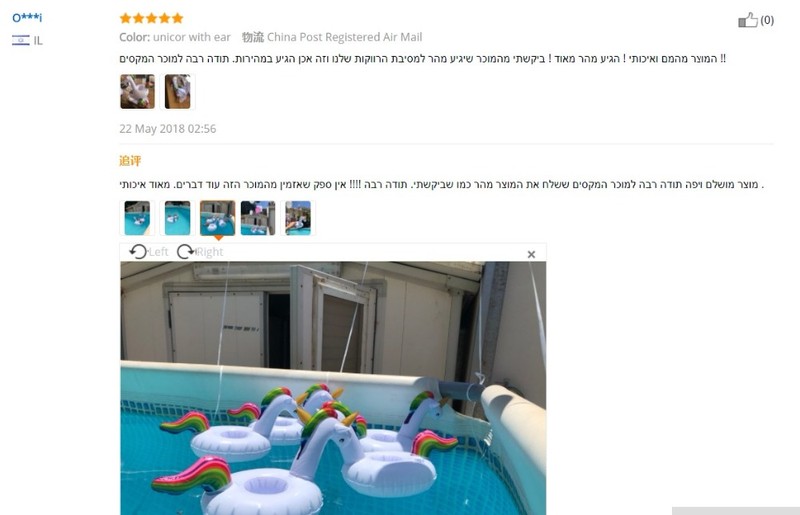Image resolution: width=800 pixels, height=515 pixels.
Task: Click the enlarged unicorn floats photo
Action: [333, 388]
